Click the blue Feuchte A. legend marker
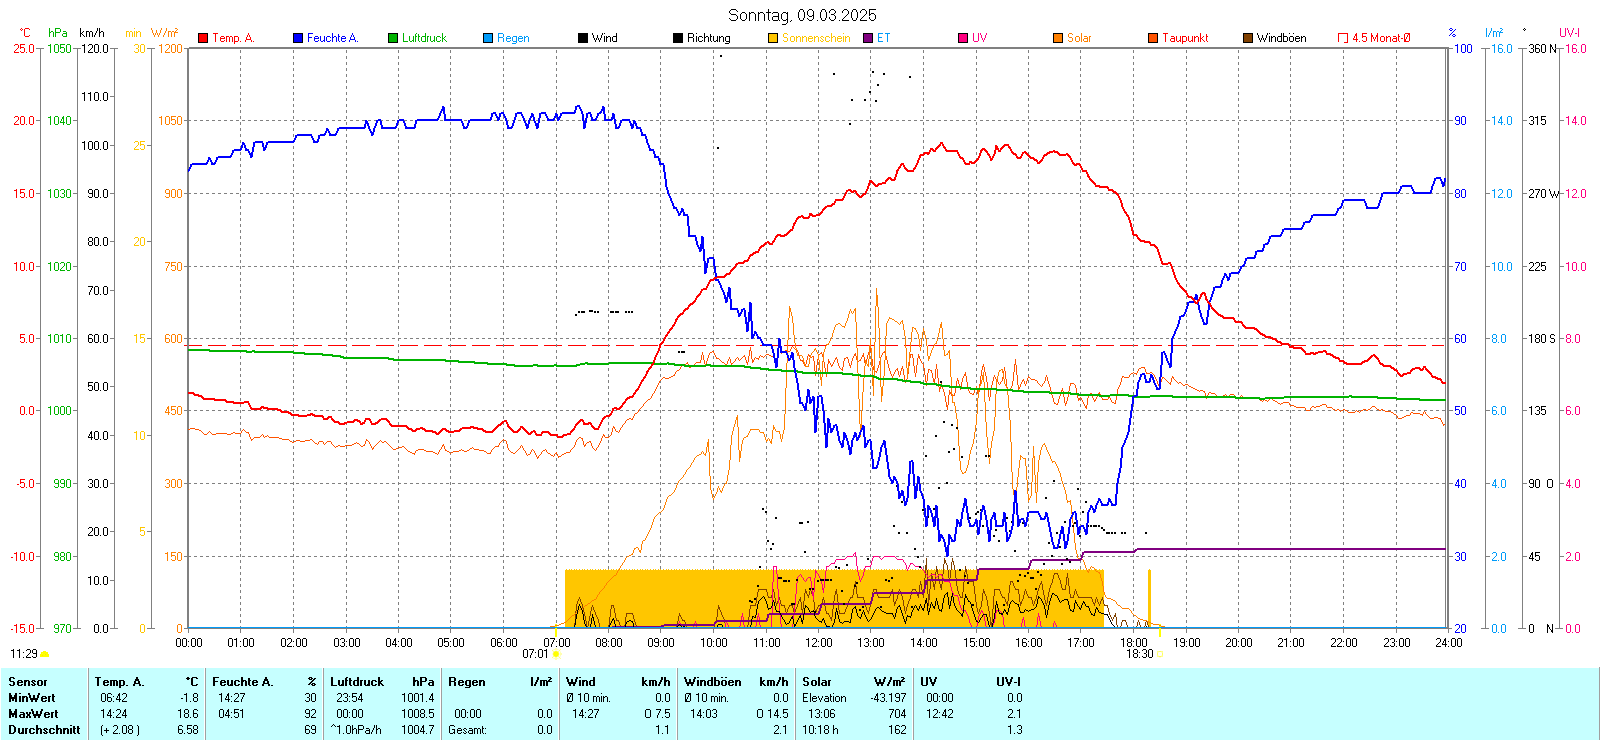Viewport: 1600px width, 740px height. (x=298, y=38)
